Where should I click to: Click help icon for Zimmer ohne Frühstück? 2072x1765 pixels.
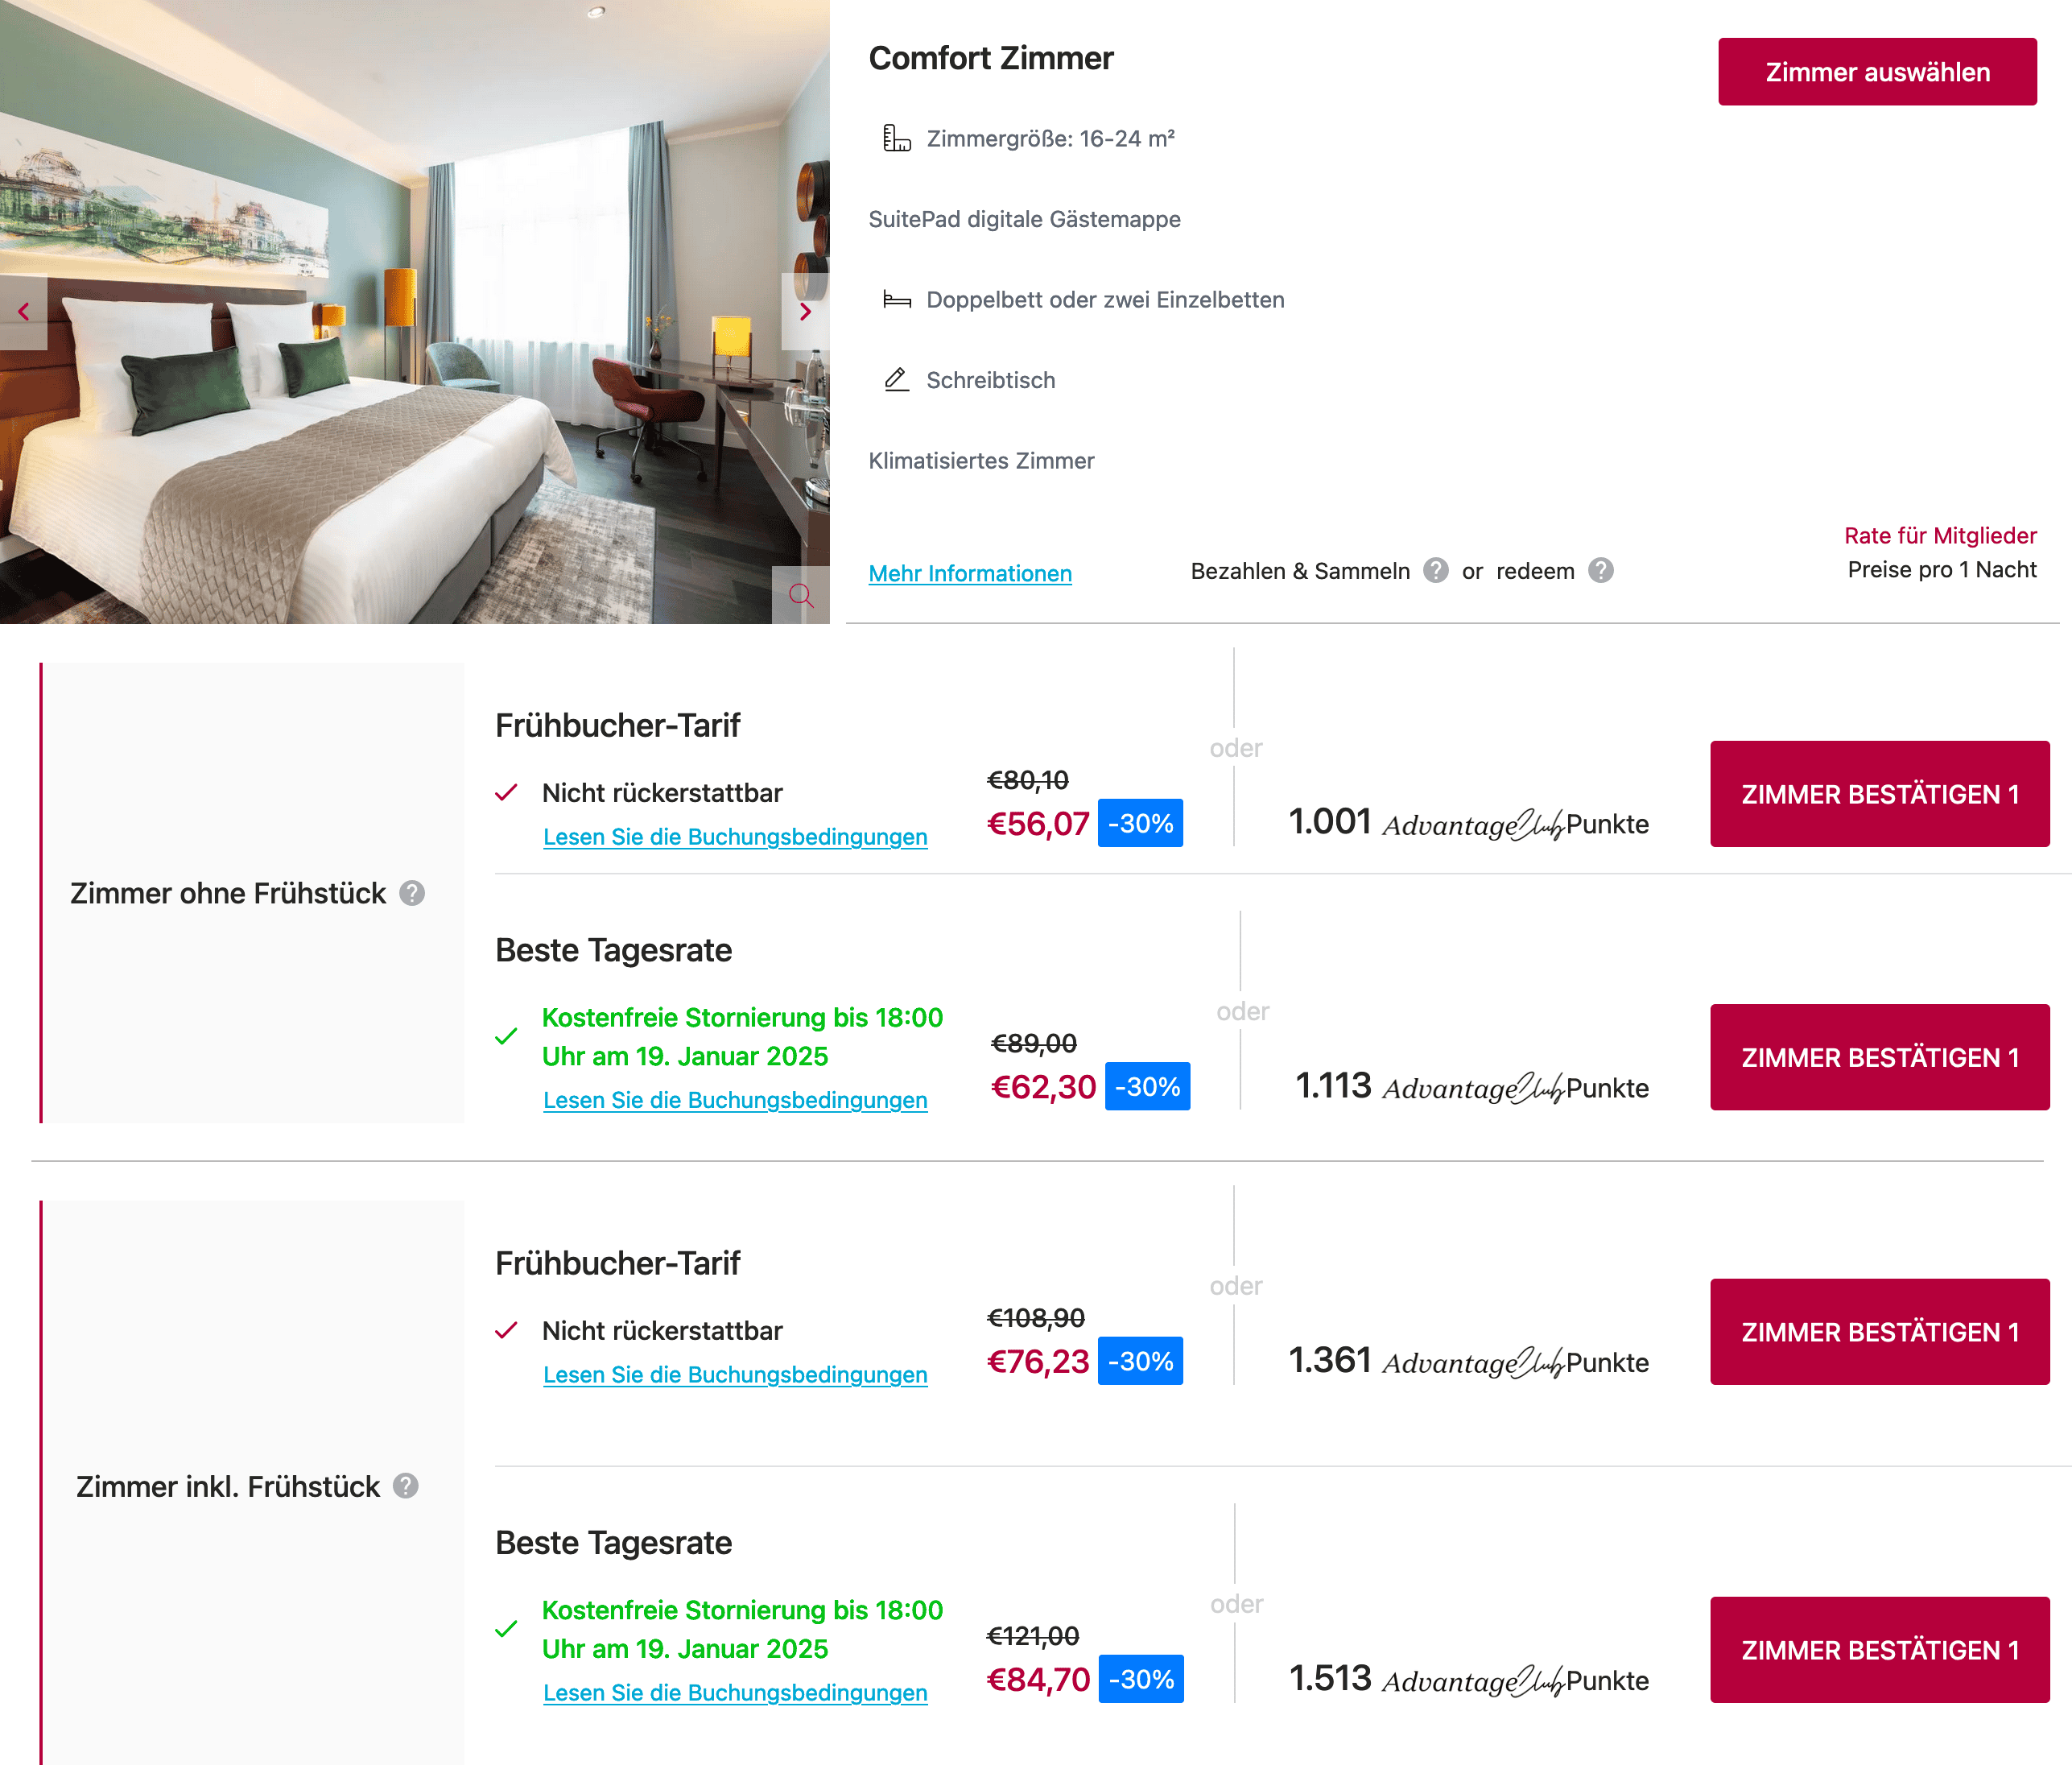(412, 893)
